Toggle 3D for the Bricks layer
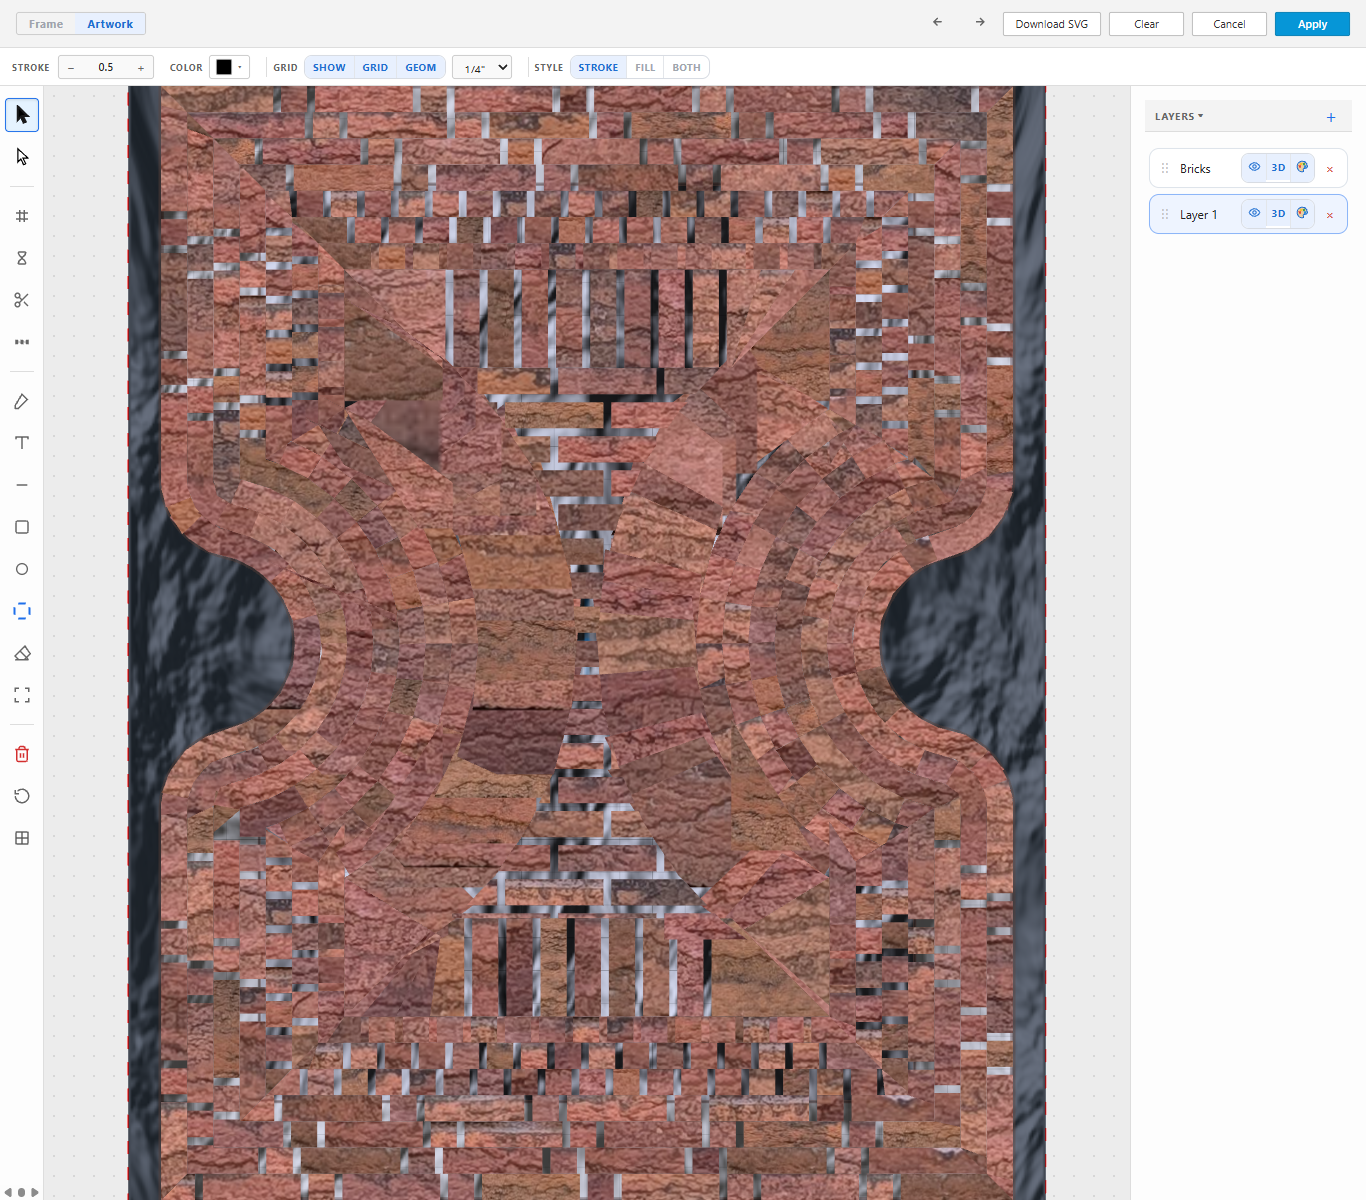The image size is (1366, 1200). [x=1278, y=167]
